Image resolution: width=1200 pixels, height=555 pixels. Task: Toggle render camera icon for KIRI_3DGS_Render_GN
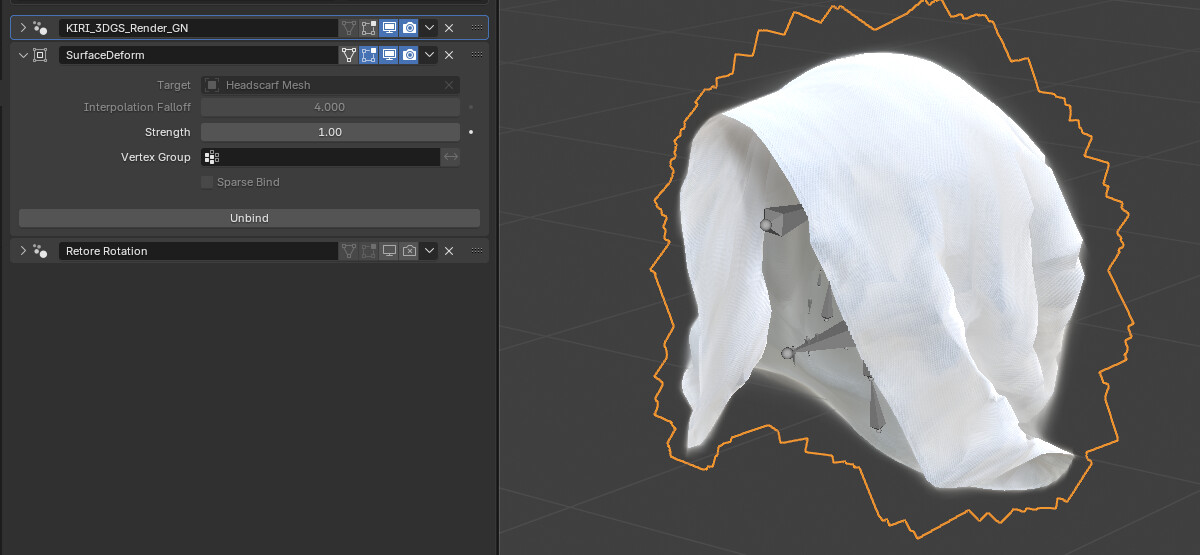[x=409, y=28]
